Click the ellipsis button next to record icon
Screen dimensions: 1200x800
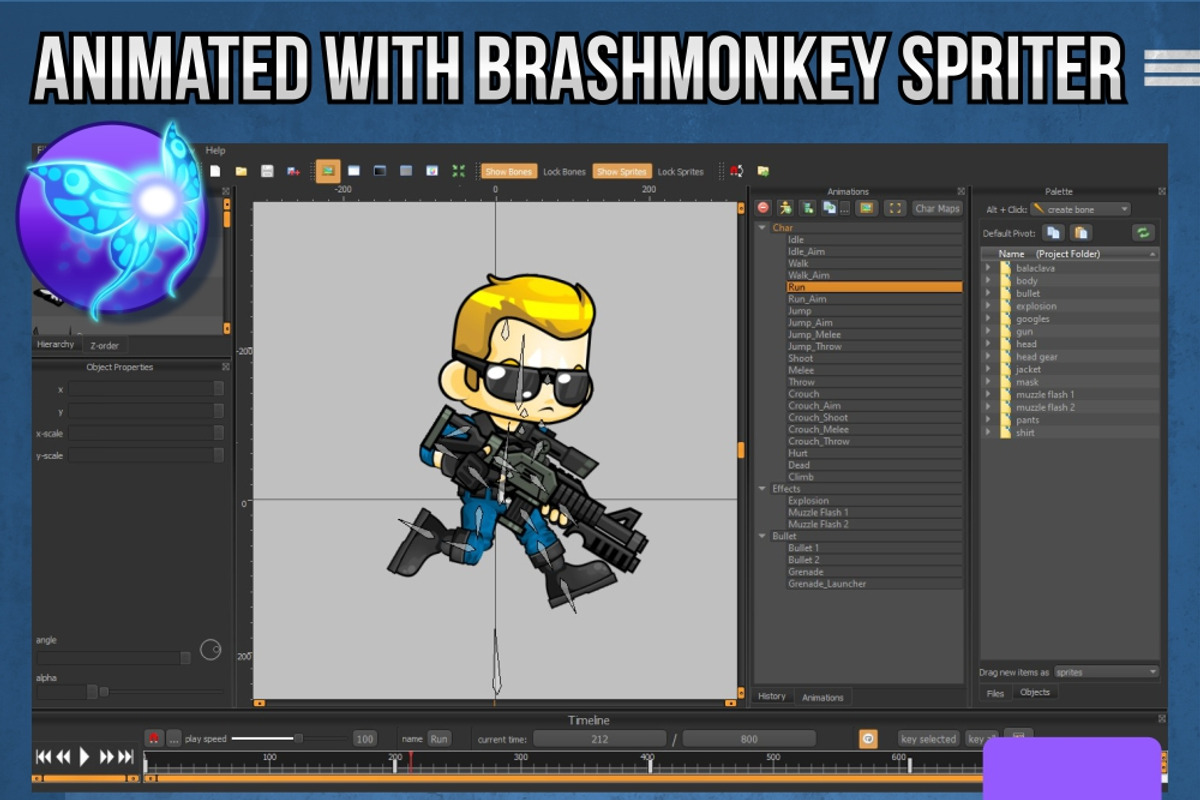pos(174,739)
